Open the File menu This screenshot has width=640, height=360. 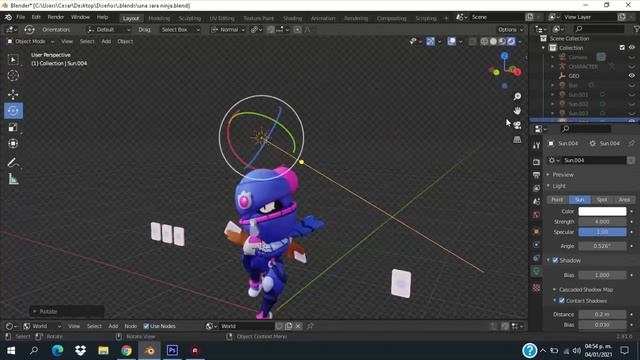tap(20, 17)
